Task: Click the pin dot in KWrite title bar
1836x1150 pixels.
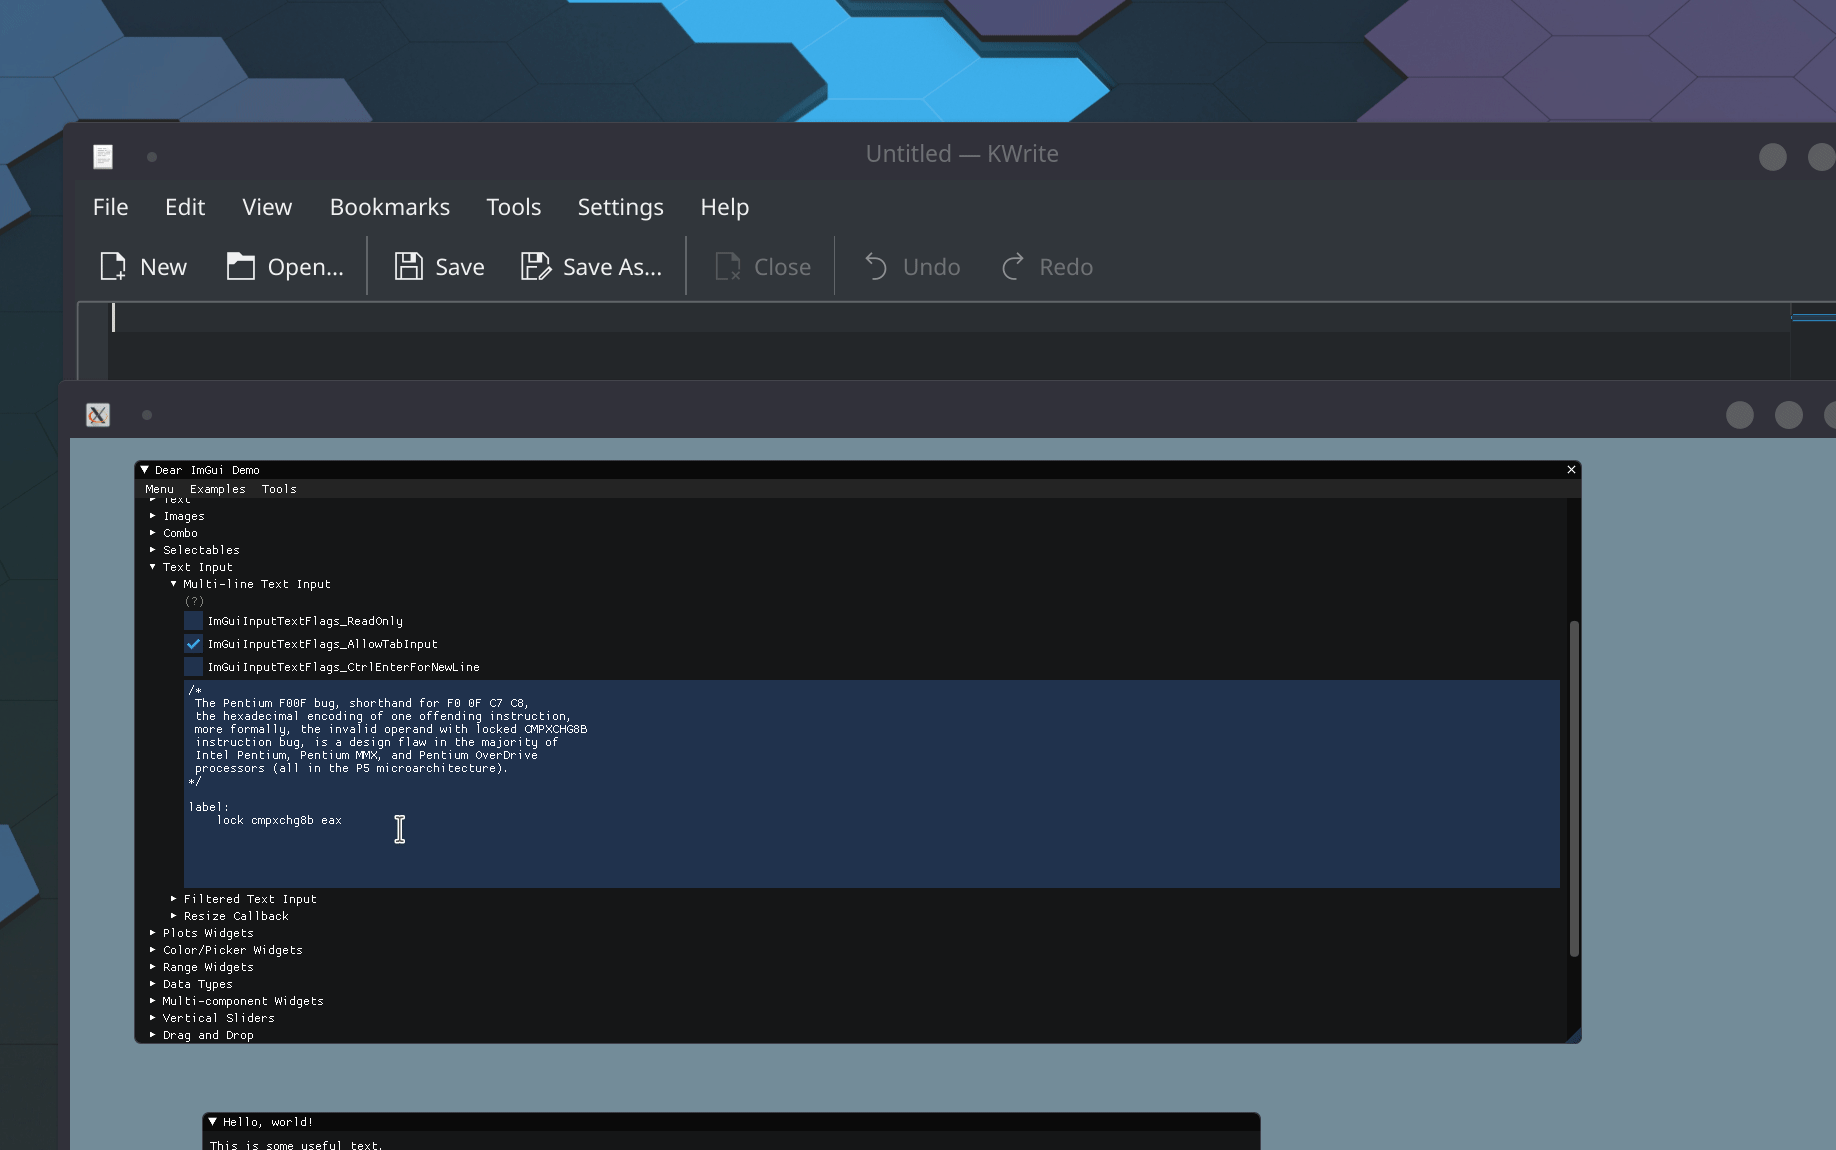Action: click(x=152, y=157)
